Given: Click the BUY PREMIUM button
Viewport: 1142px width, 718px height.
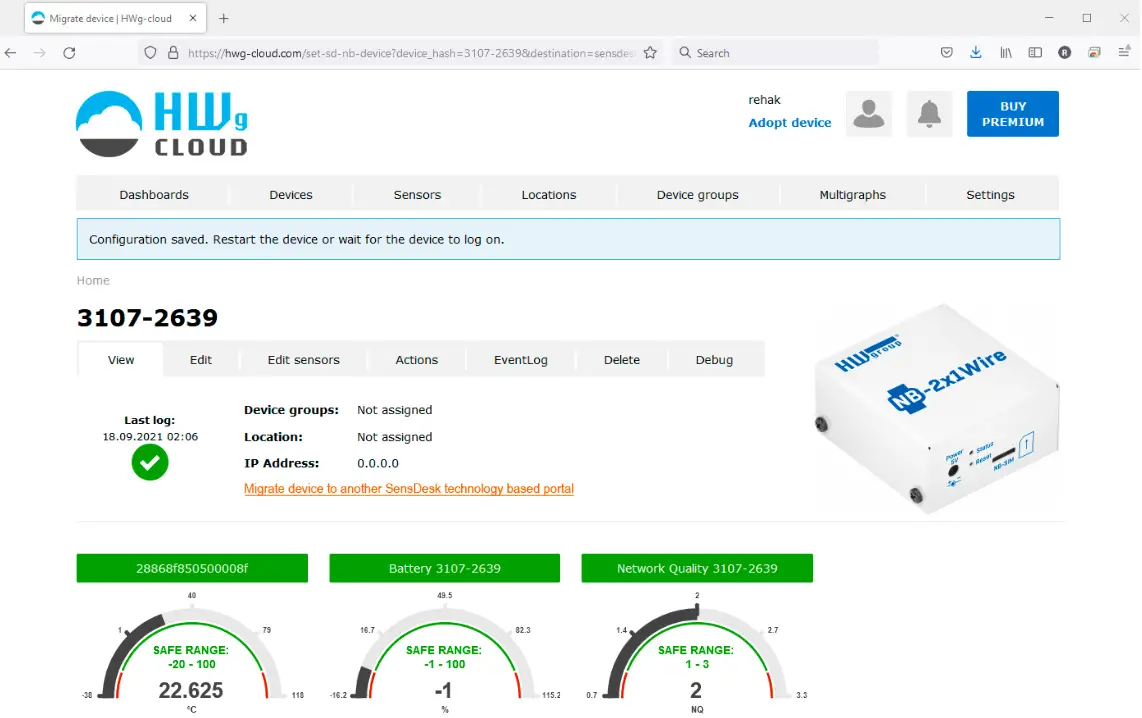Looking at the screenshot, I should (x=1012, y=114).
